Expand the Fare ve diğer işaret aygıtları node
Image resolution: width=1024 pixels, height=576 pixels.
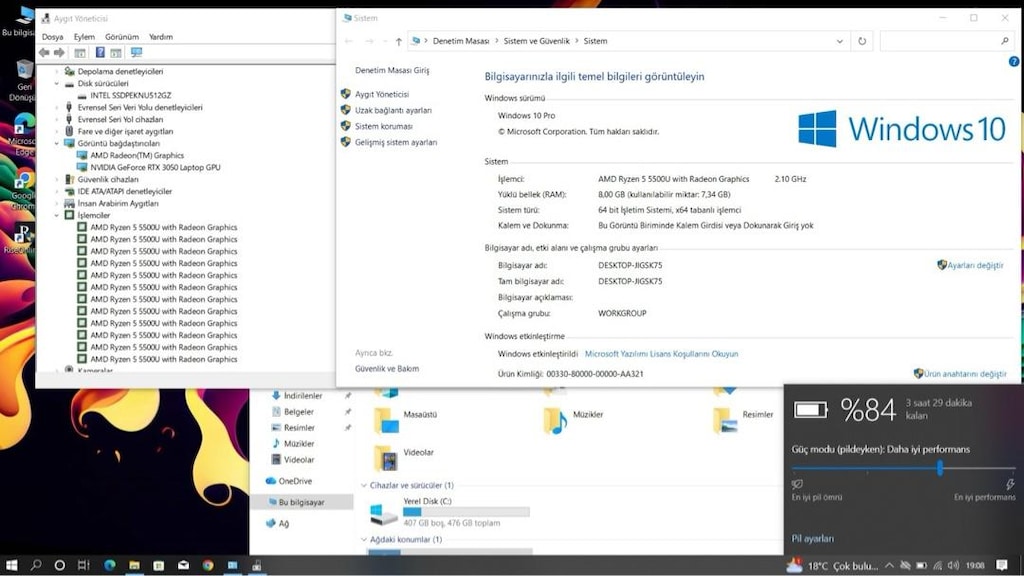(x=57, y=131)
